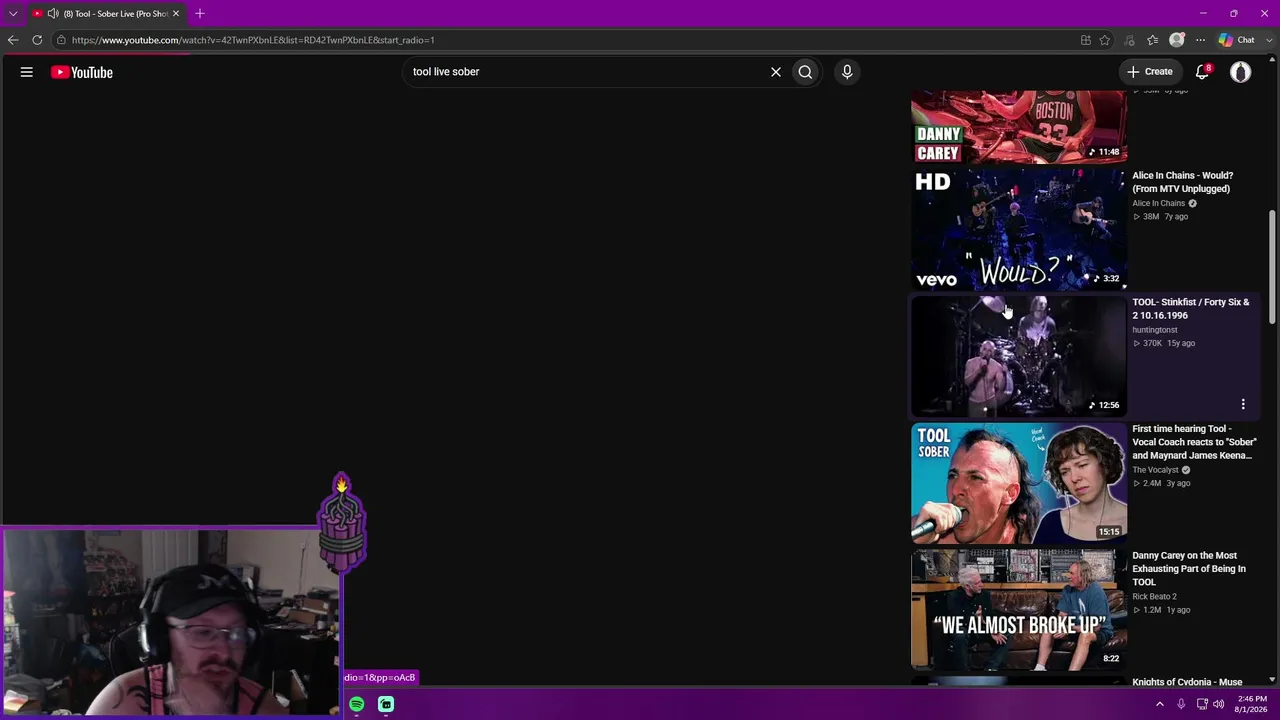Show hidden system tray icons chevron
1280x720 pixels.
[x=1160, y=704]
